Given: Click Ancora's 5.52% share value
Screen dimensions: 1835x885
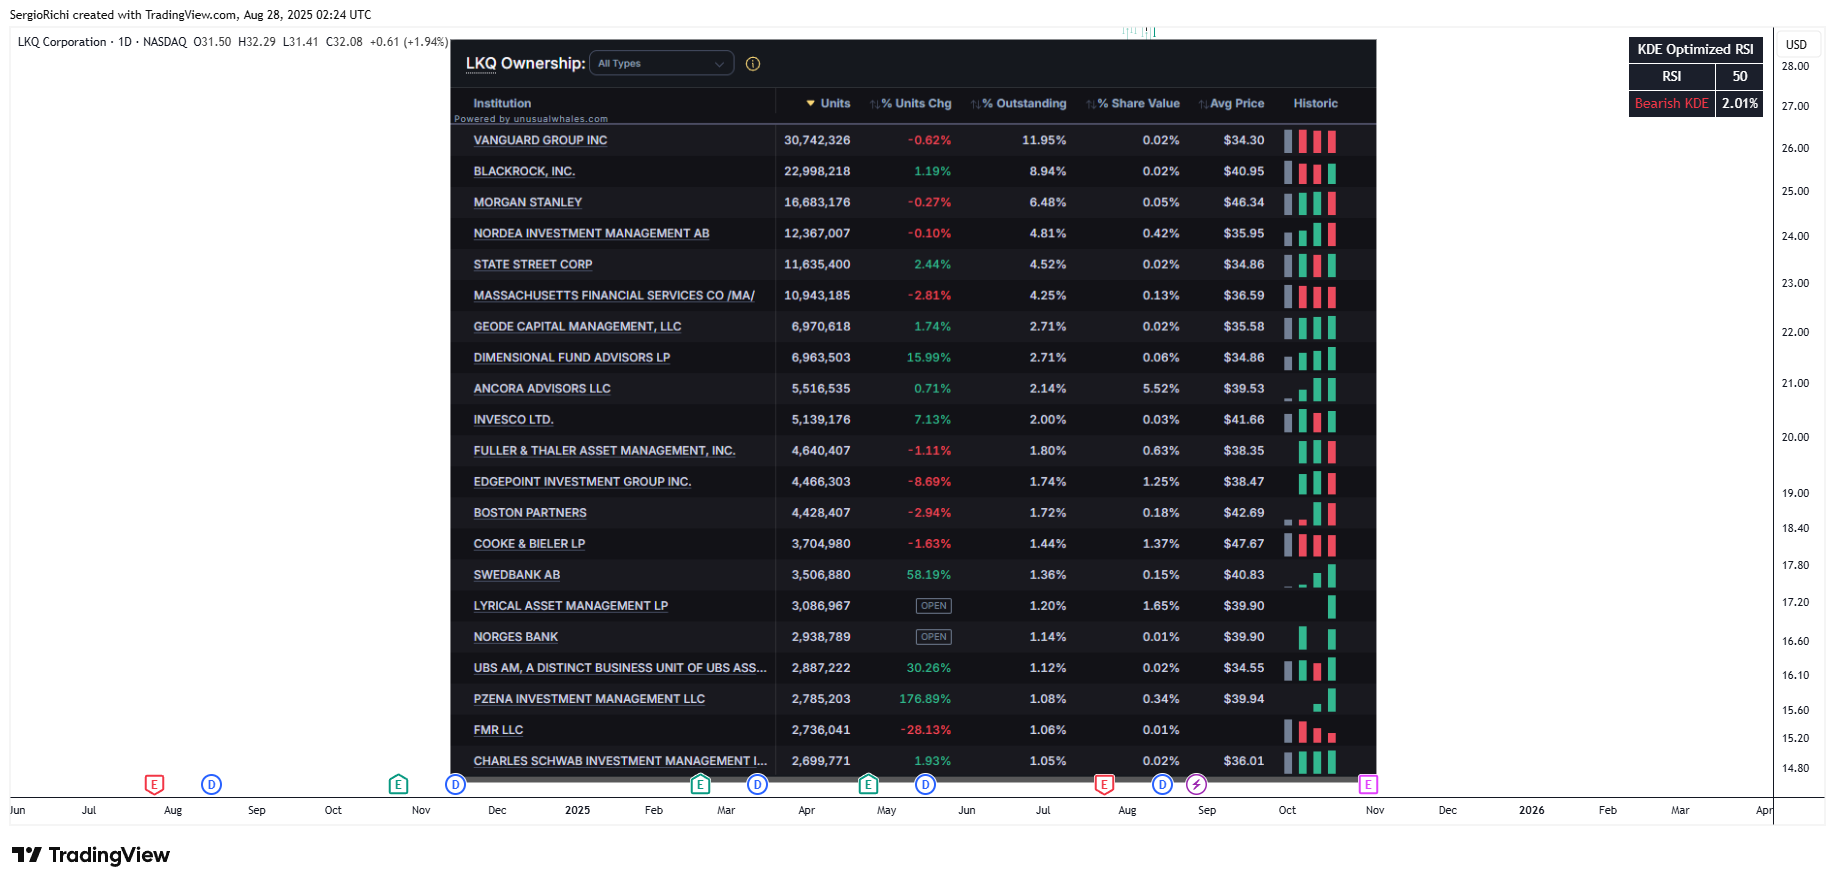Looking at the screenshot, I should coord(1161,388).
